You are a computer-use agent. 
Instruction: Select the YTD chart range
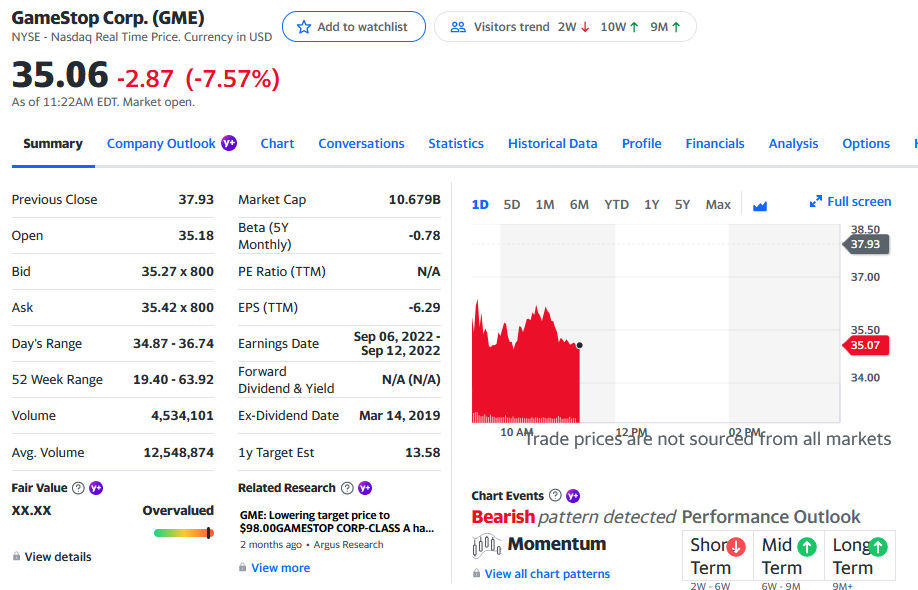(616, 204)
